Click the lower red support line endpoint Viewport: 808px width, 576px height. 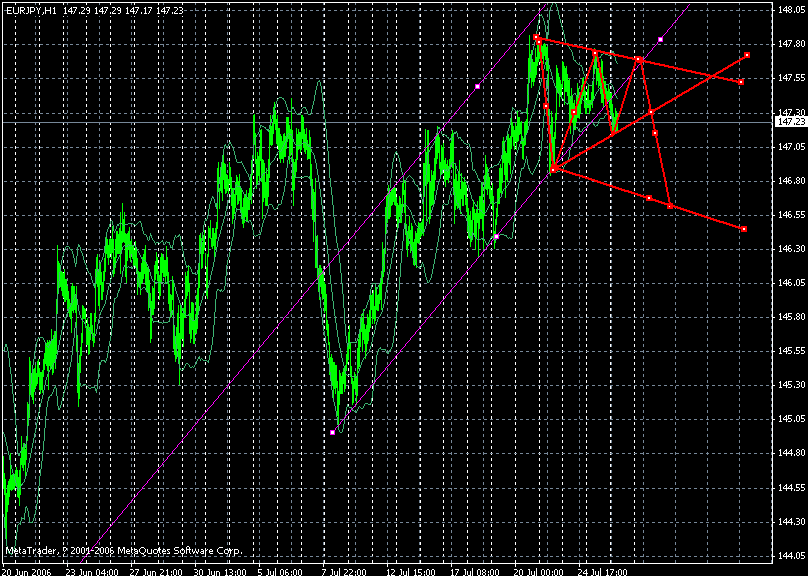point(744,230)
